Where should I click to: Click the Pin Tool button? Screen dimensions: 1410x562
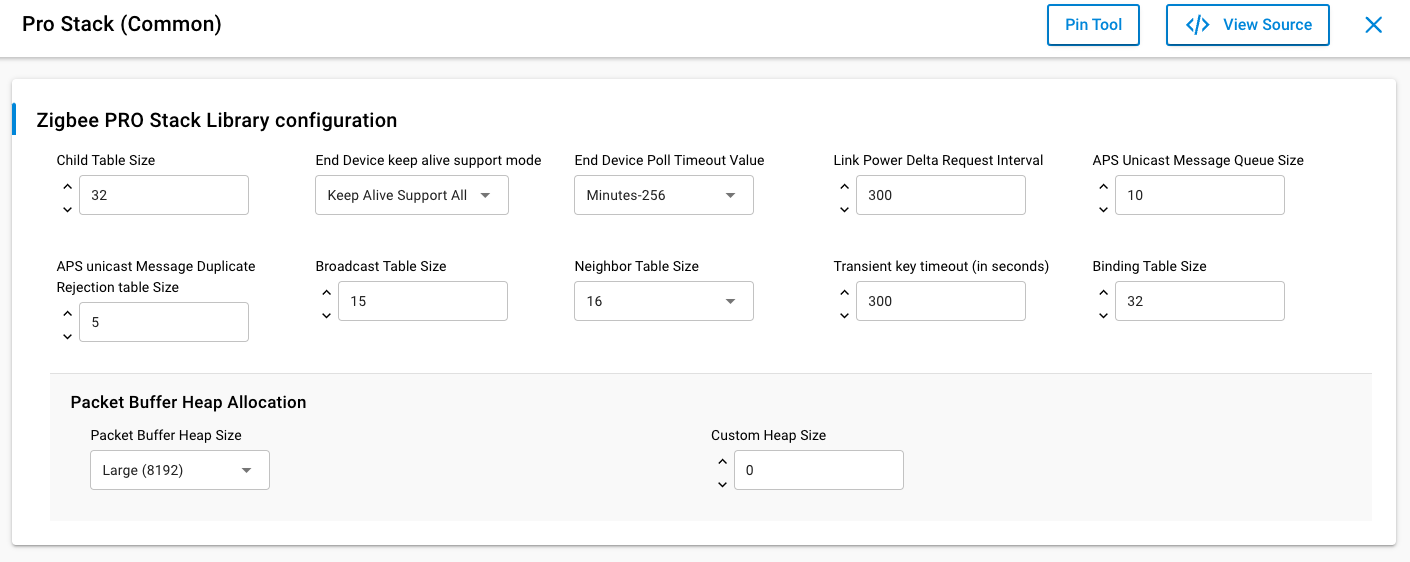point(1093,25)
